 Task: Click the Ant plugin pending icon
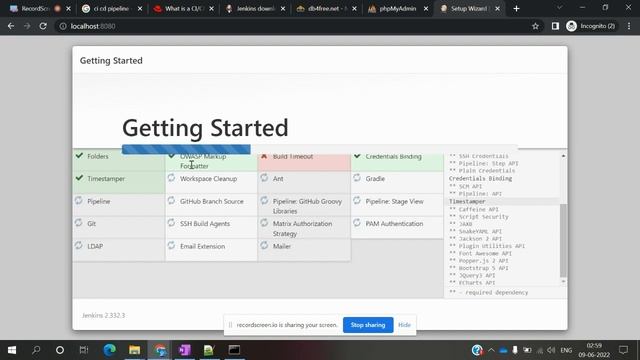(x=264, y=178)
